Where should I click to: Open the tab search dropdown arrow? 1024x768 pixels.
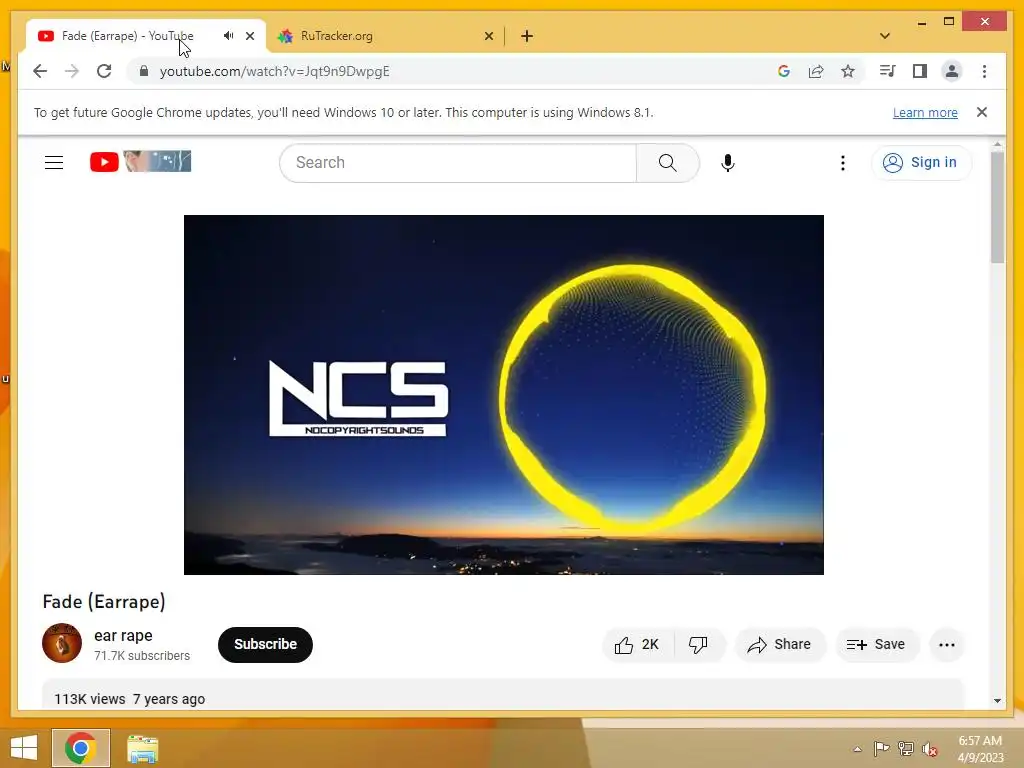[884, 36]
